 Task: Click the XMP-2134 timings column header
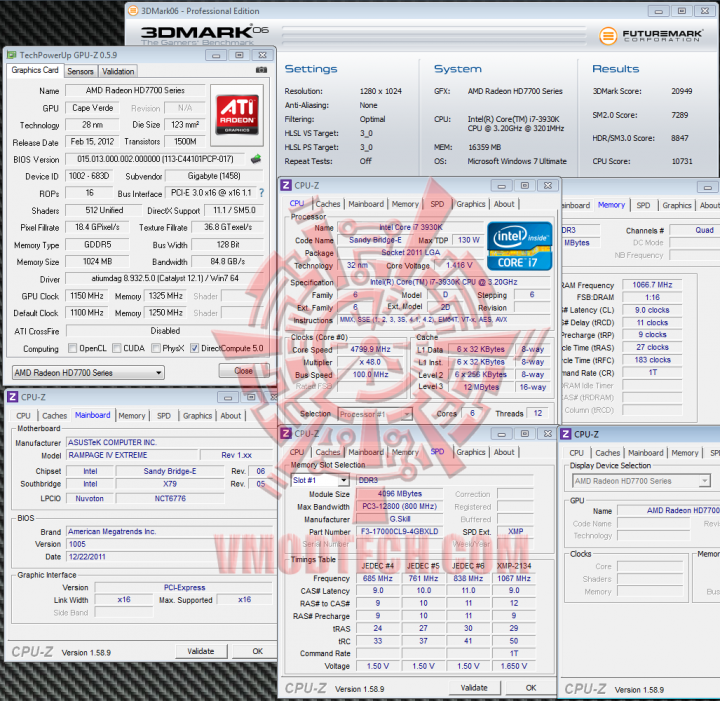coord(514,566)
